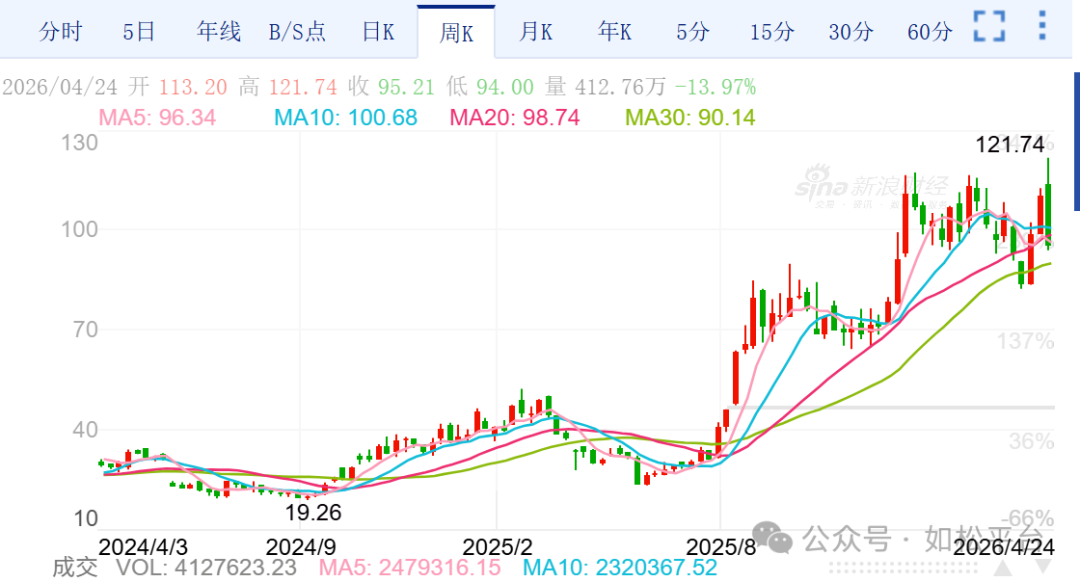Toggle the MA5: 96.34 indicator label
1080x582 pixels.
(157, 118)
